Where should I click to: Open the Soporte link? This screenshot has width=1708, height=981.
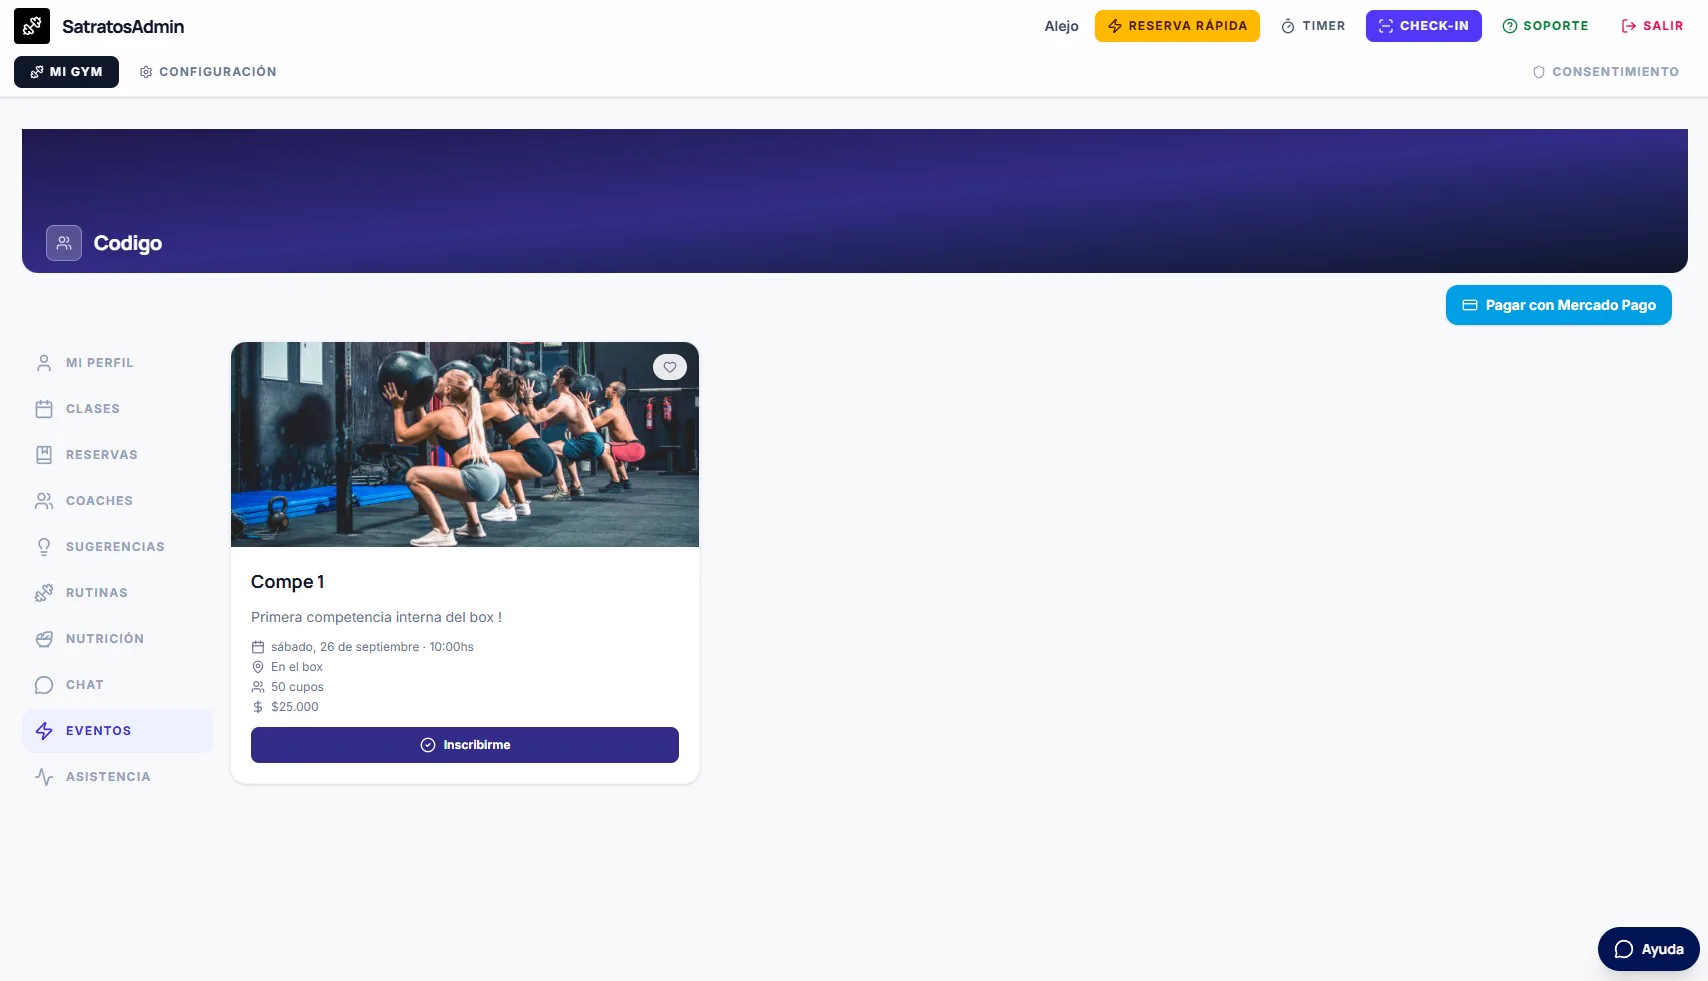[1546, 26]
